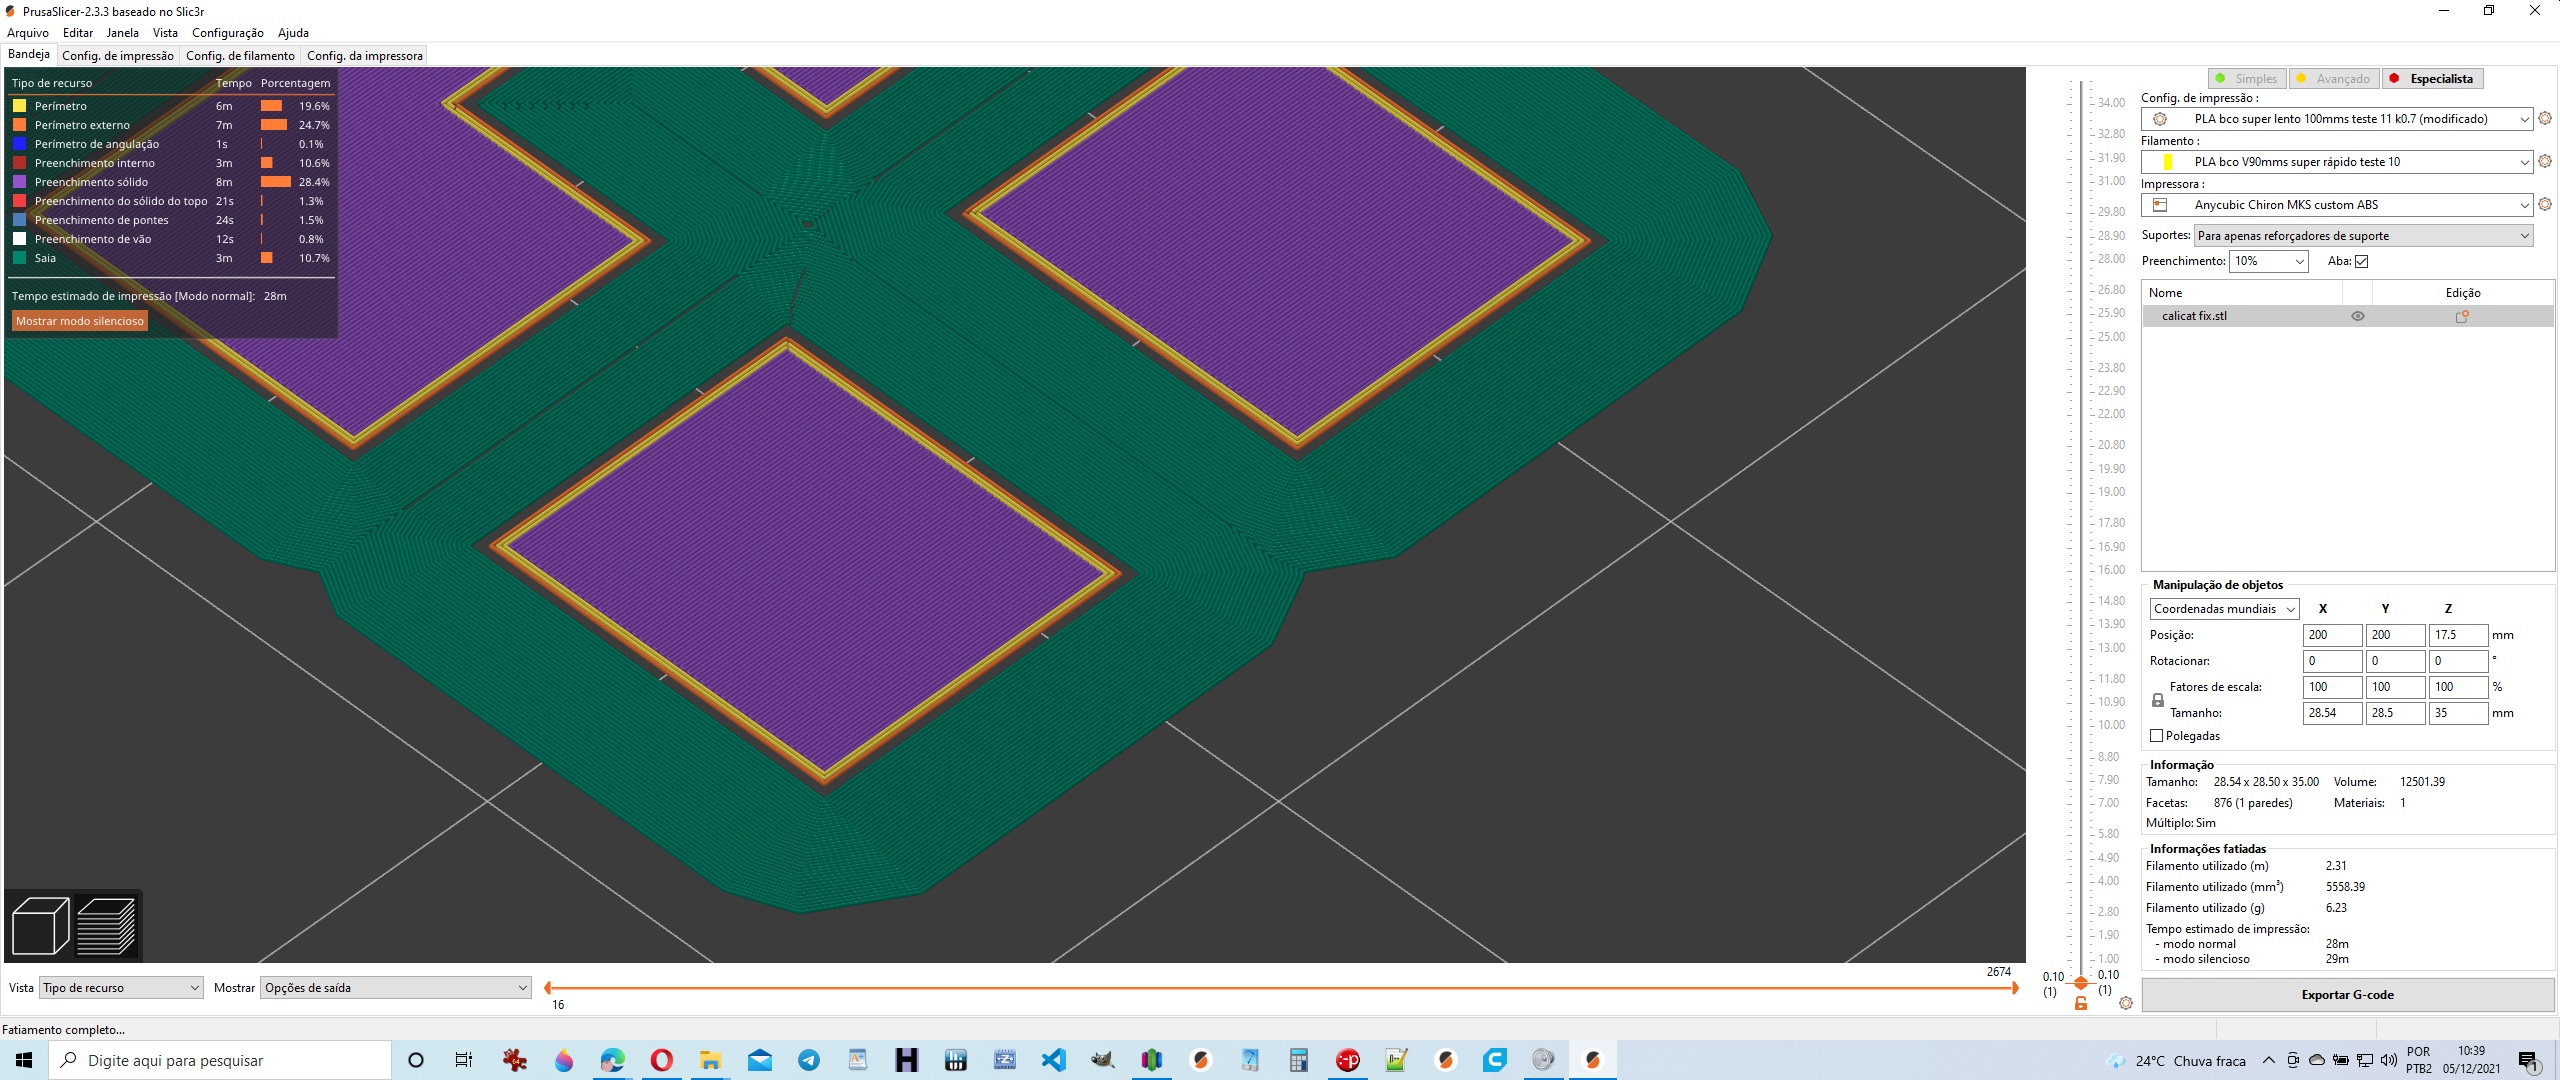Open the Mostrar Opções de saída dropdown
The height and width of the screenshot is (1080, 2560).
point(395,988)
